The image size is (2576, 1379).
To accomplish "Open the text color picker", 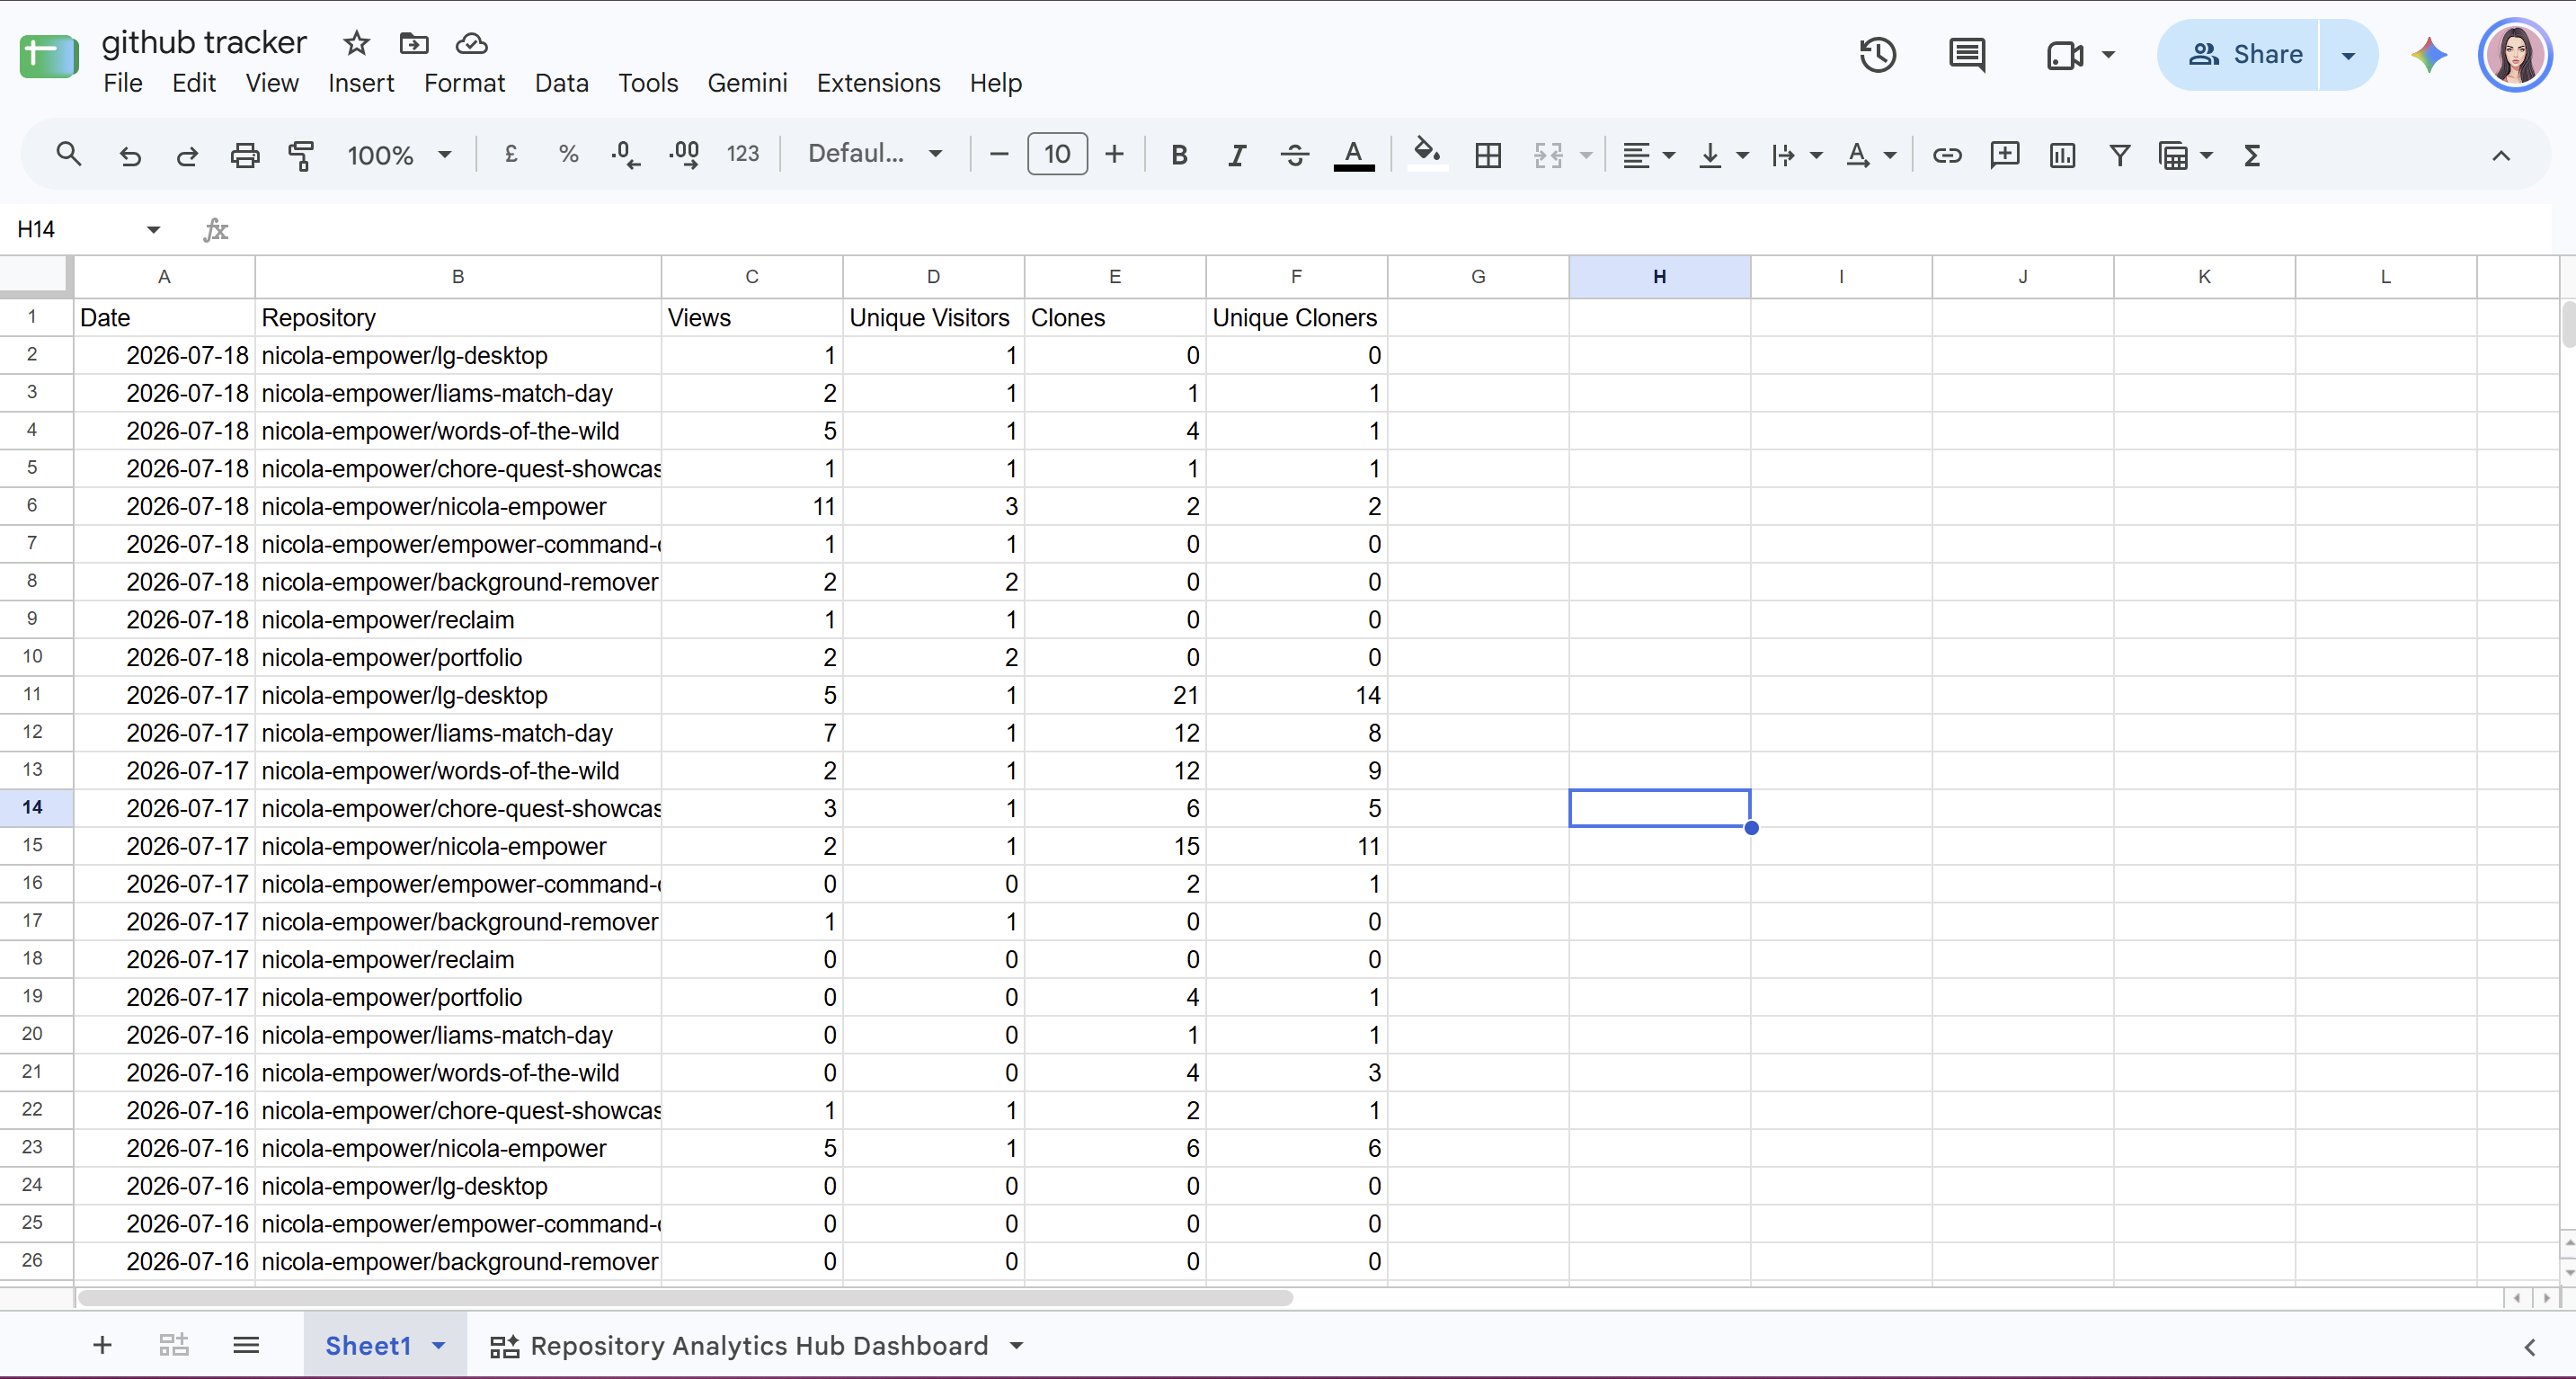I will tap(1354, 155).
